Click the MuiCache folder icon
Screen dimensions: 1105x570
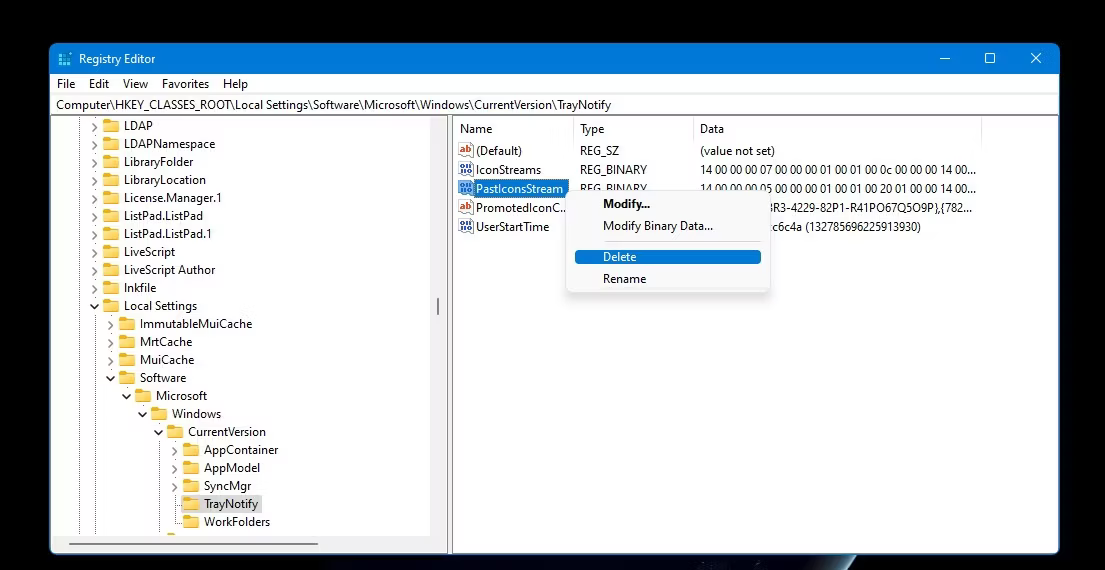pyautogui.click(x=127, y=360)
